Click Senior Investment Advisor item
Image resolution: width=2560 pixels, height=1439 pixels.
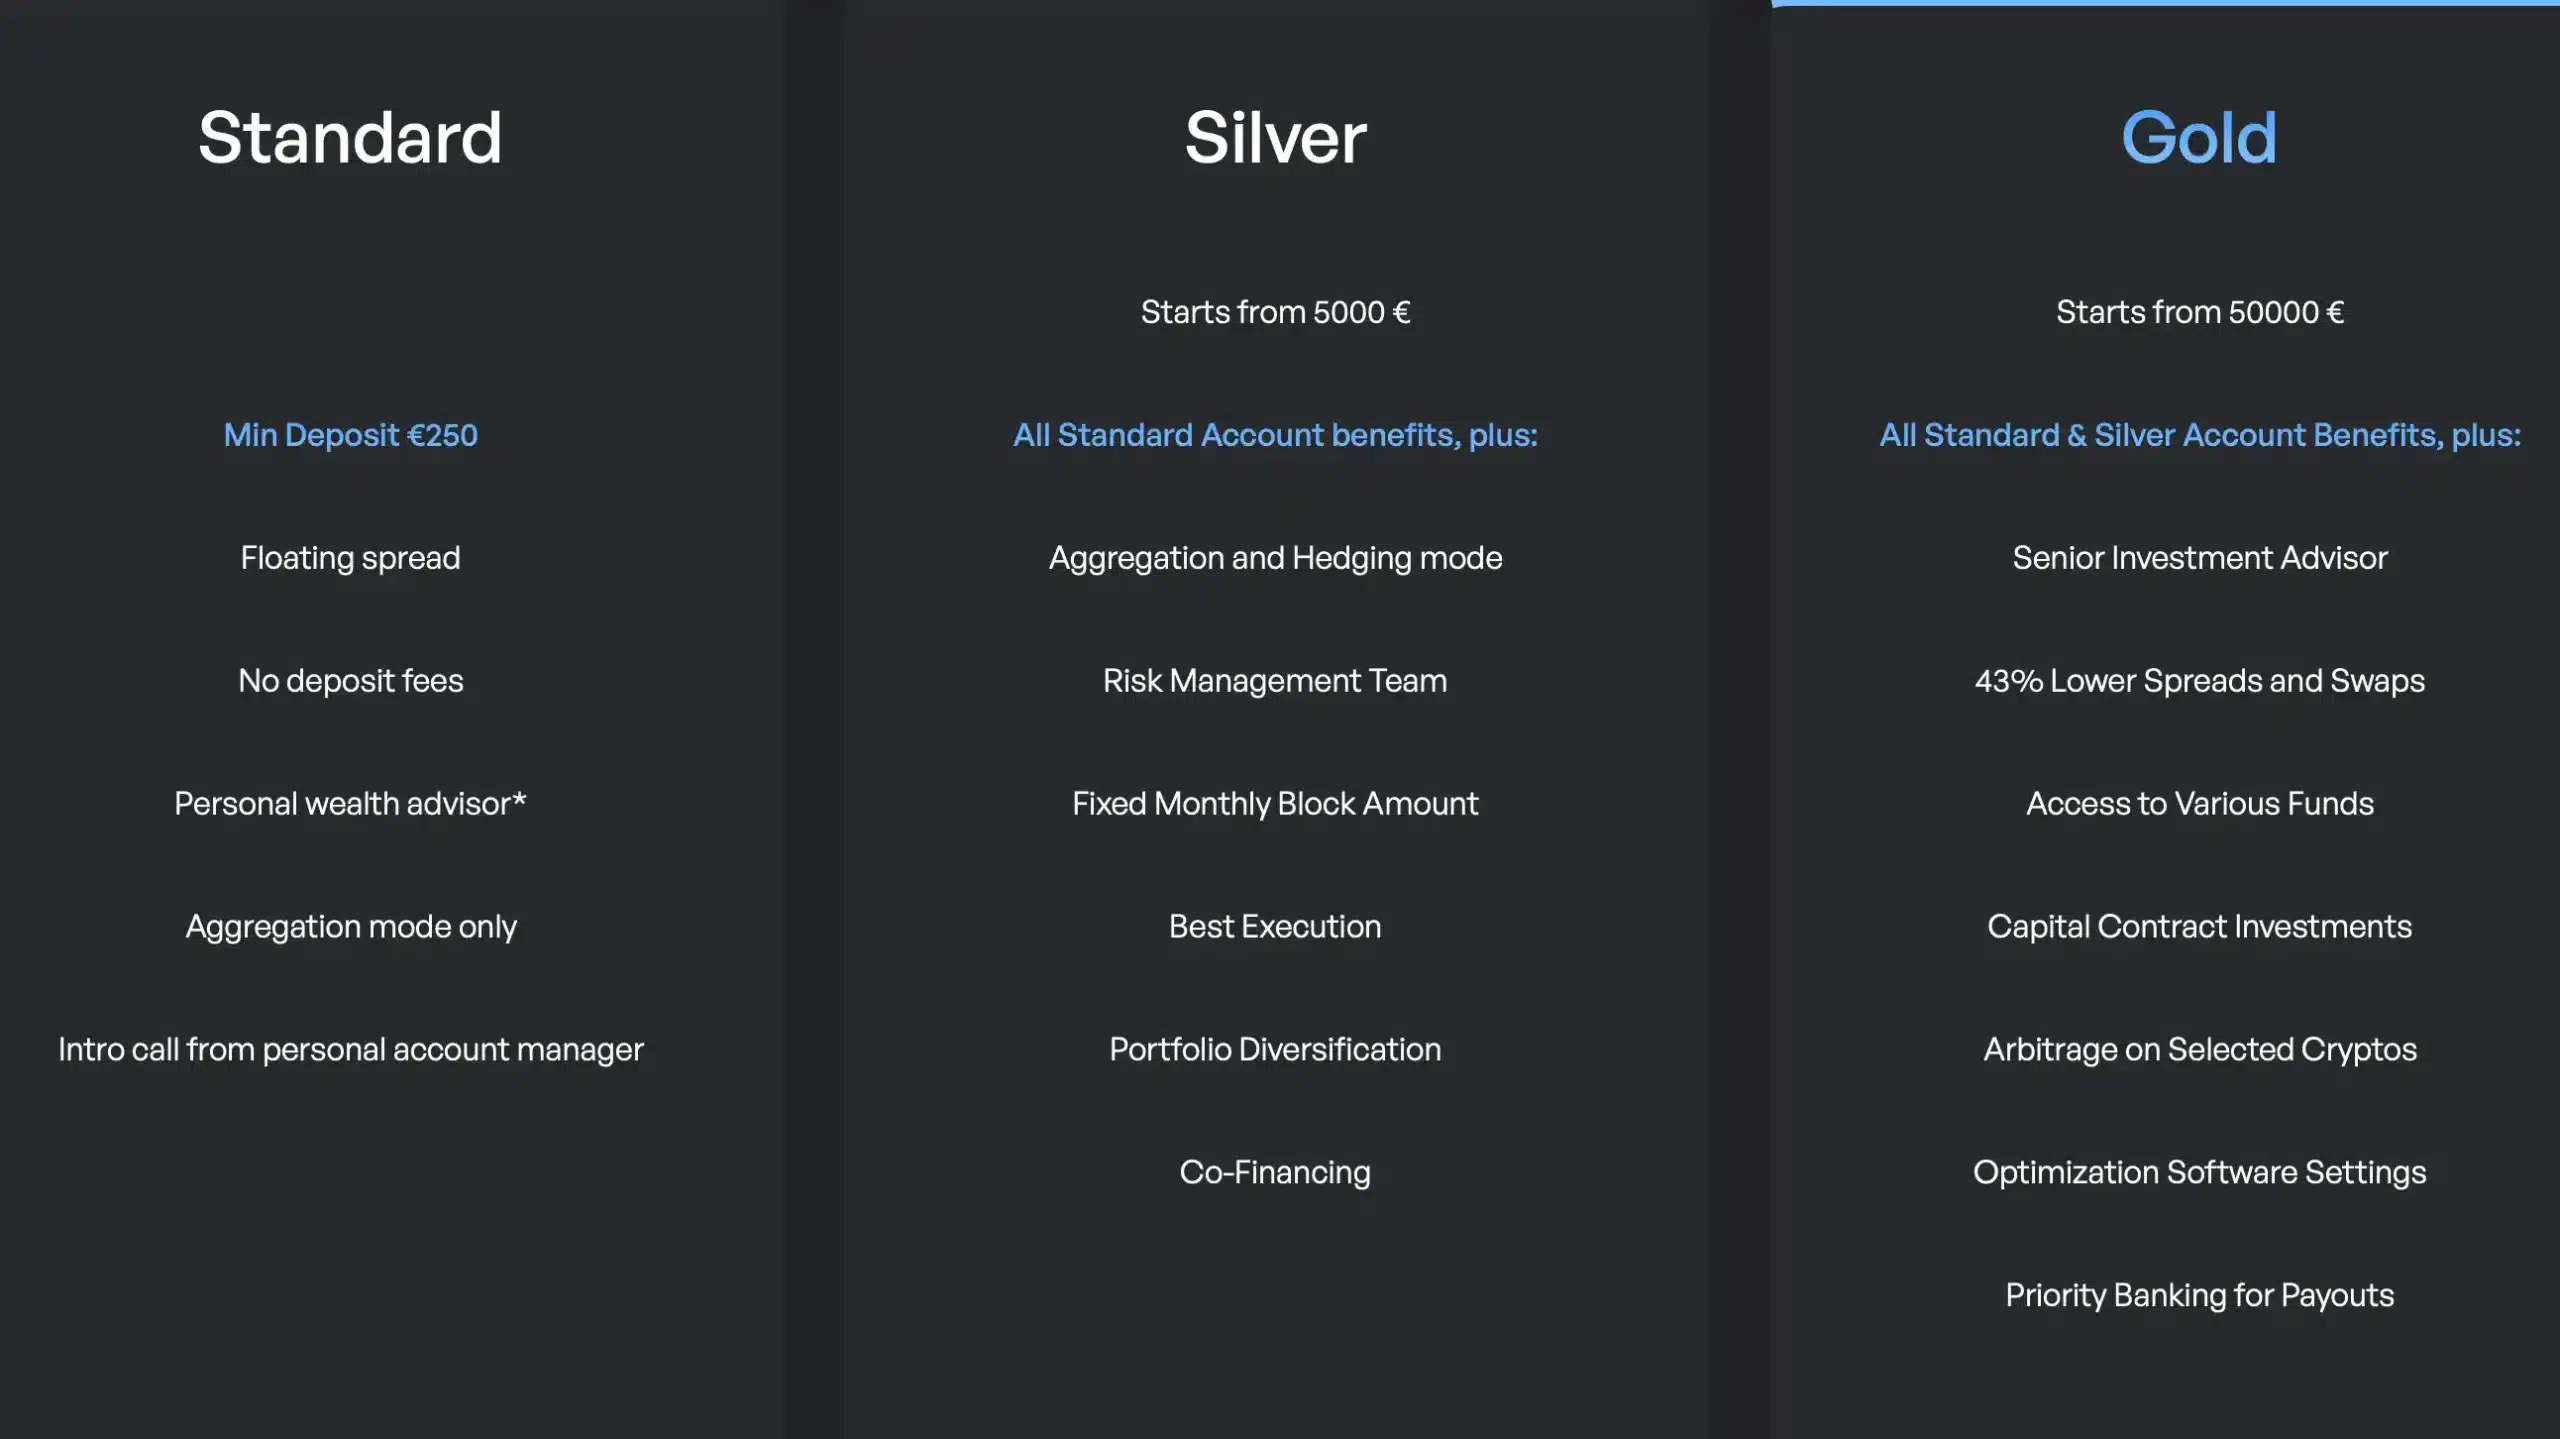pos(2199,558)
